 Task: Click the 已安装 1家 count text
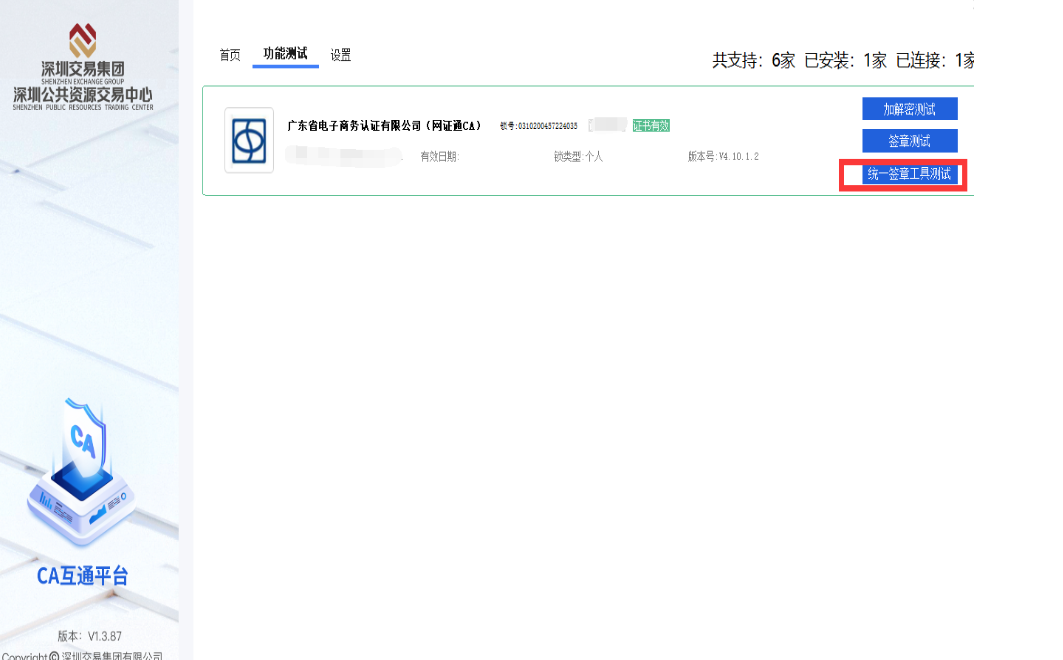[845, 60]
